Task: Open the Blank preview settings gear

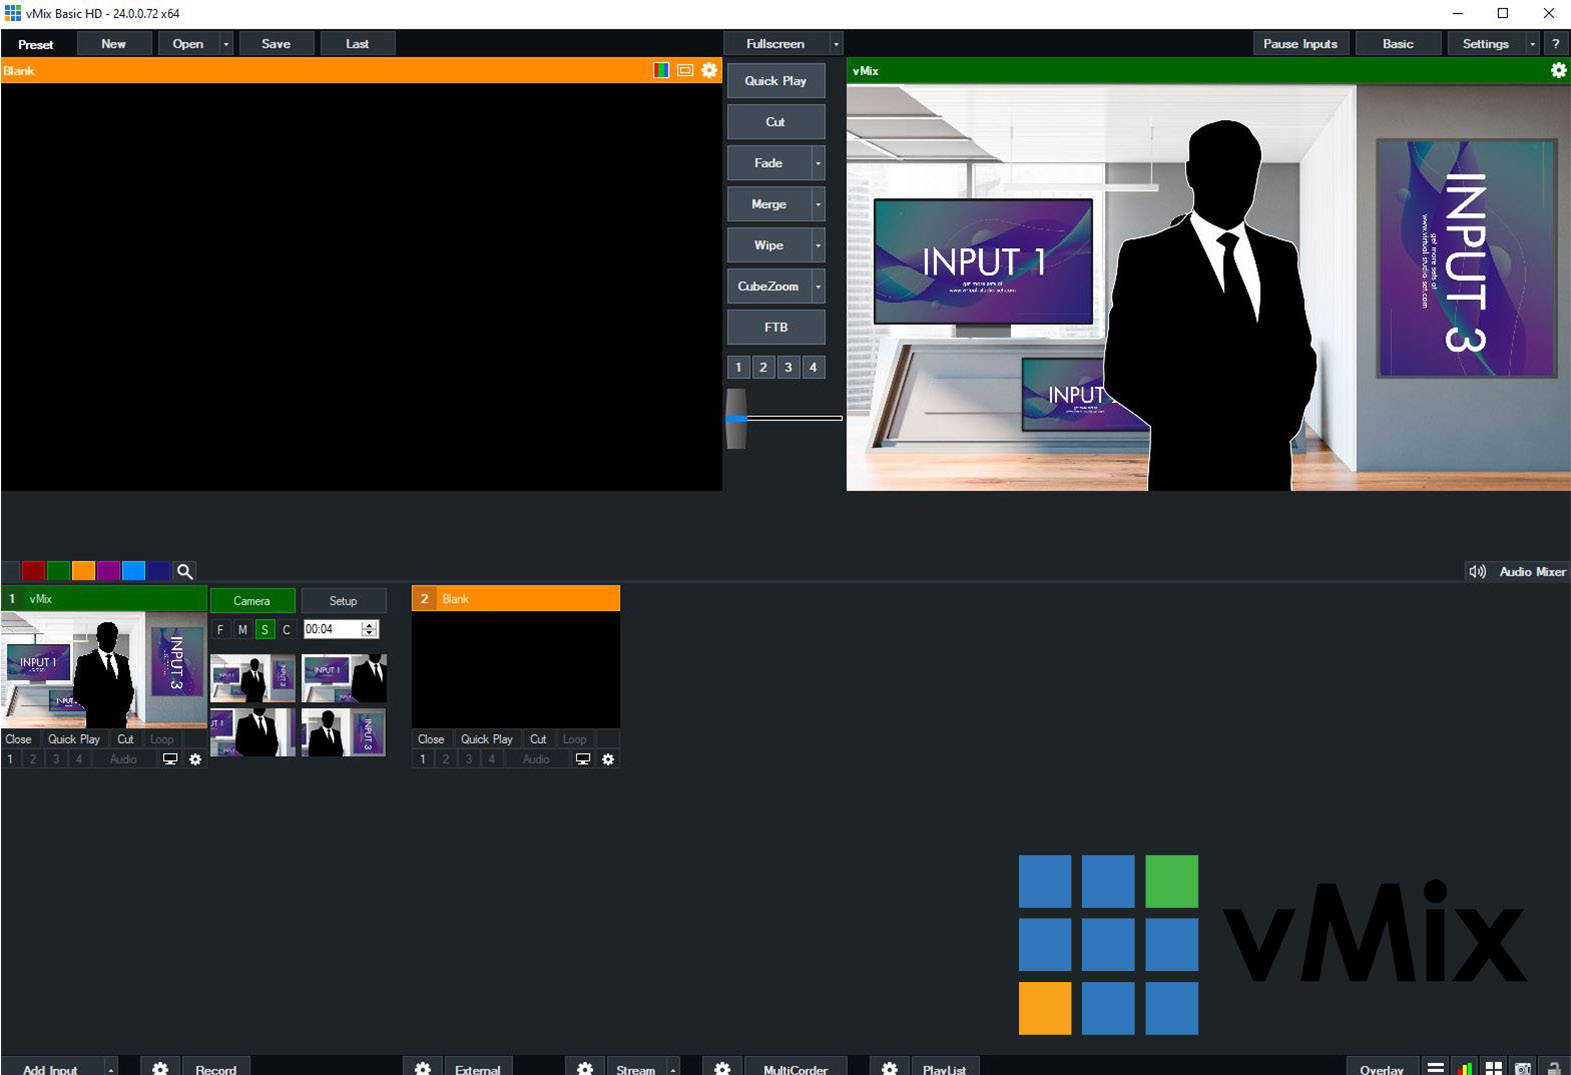Action: 709,70
